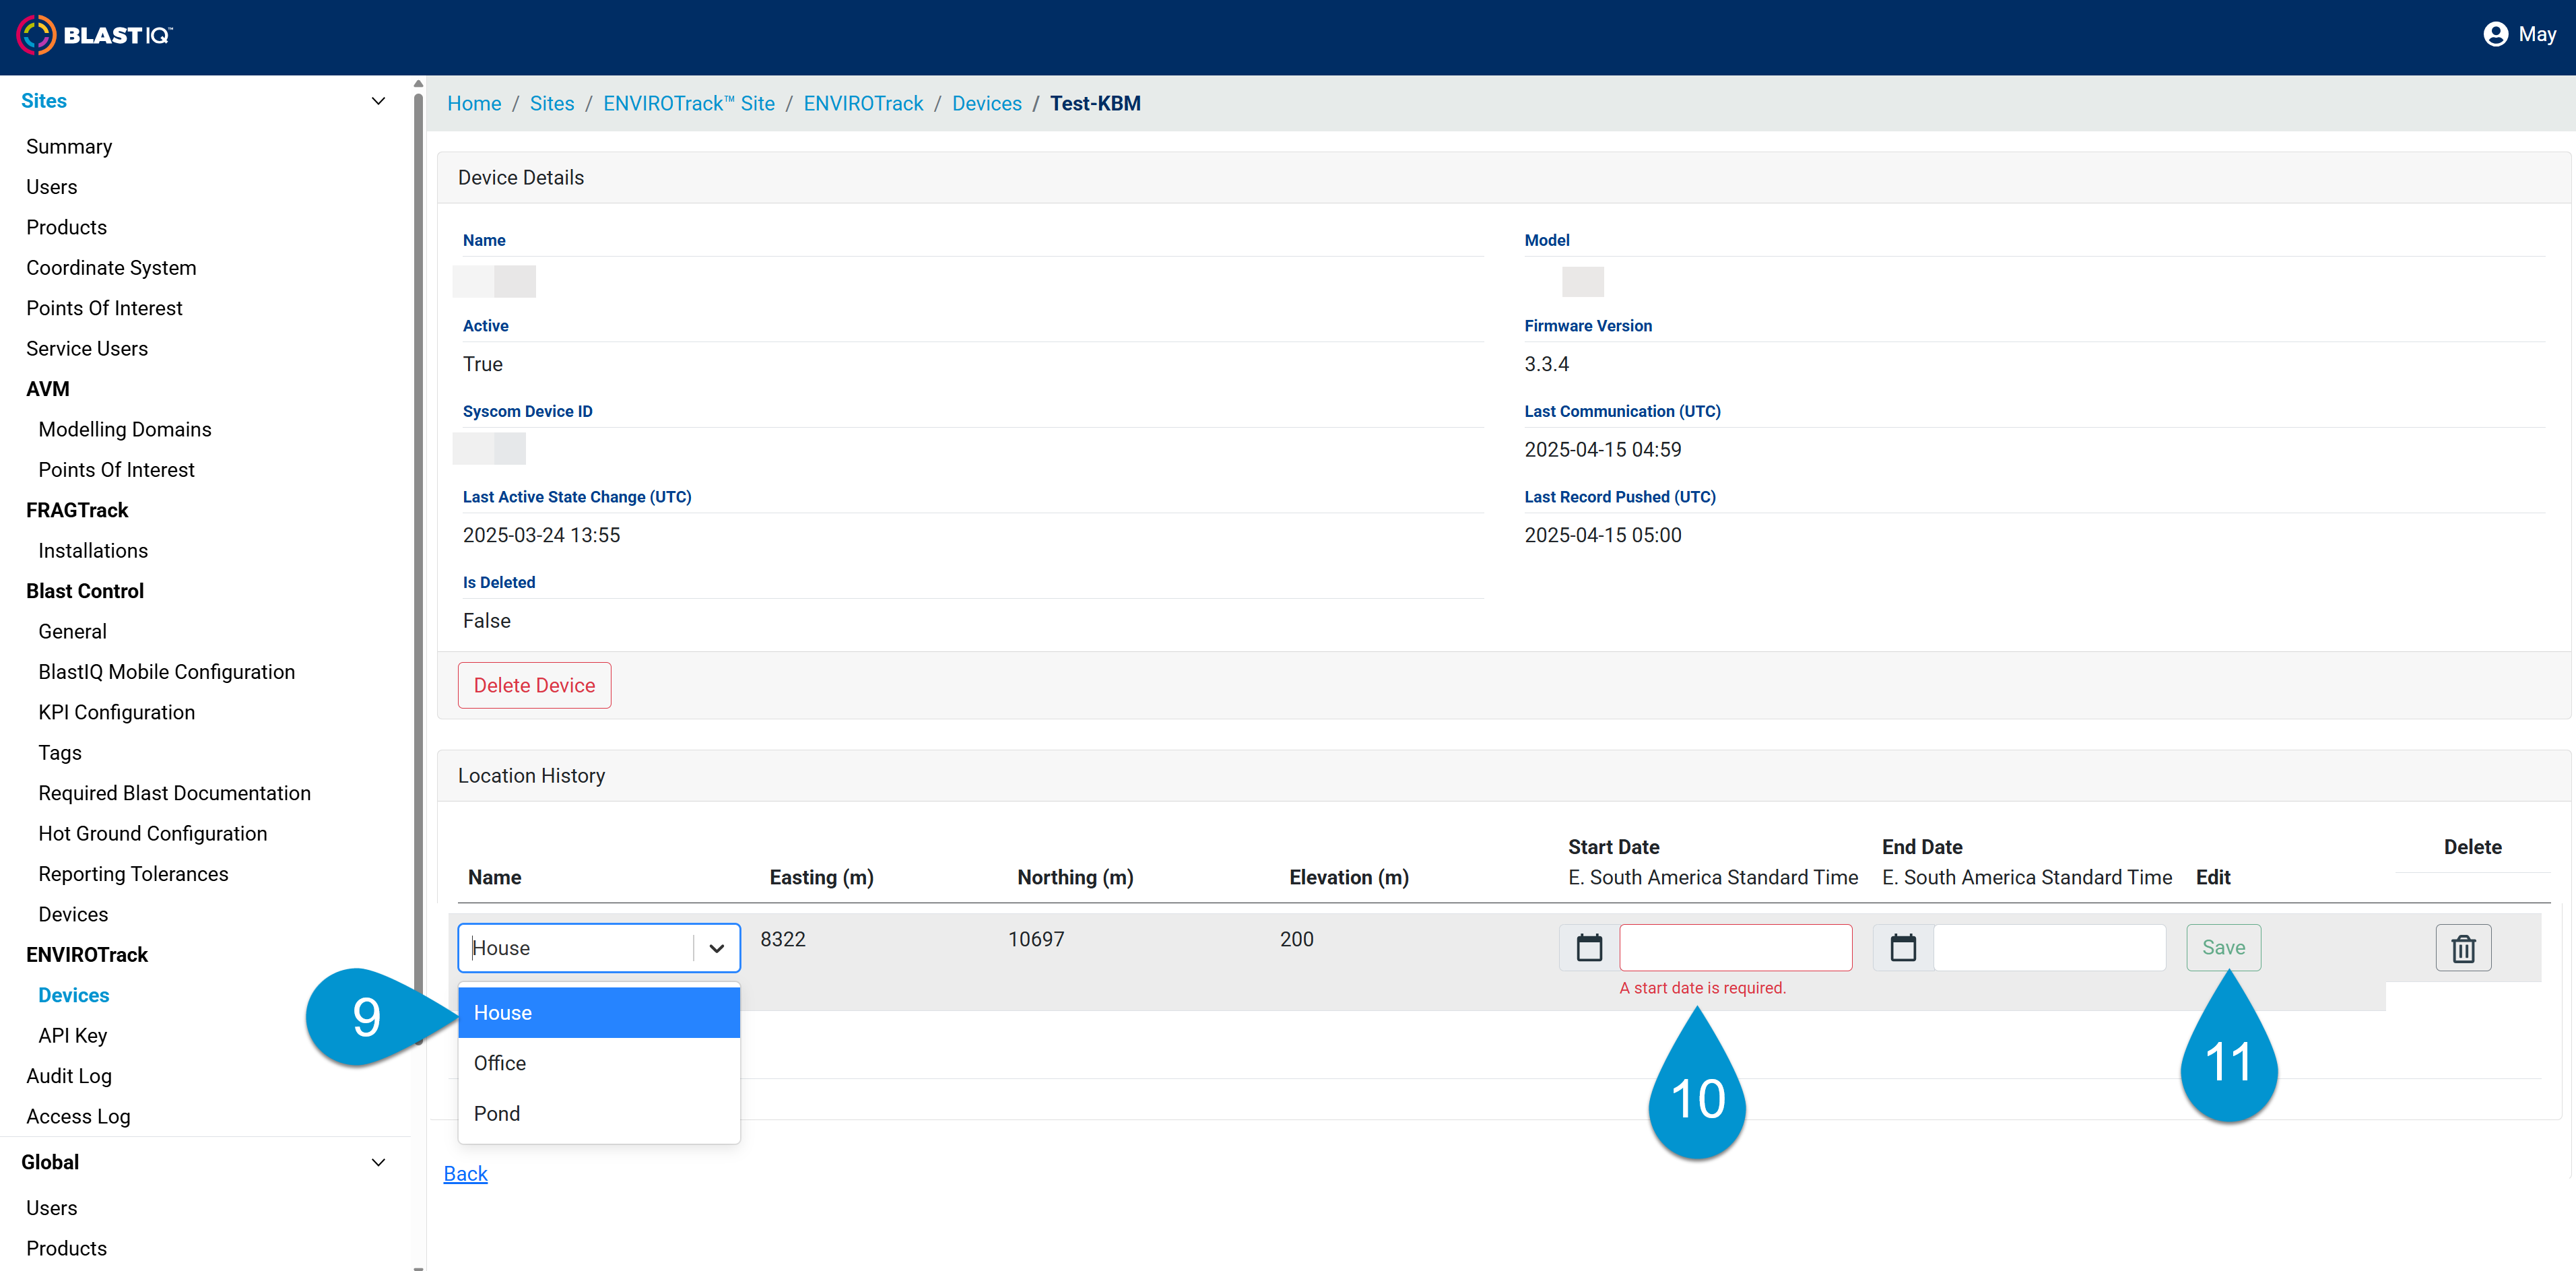The height and width of the screenshot is (1271, 2576).
Task: Select Pond in the dropdown list
Action: tap(599, 1113)
